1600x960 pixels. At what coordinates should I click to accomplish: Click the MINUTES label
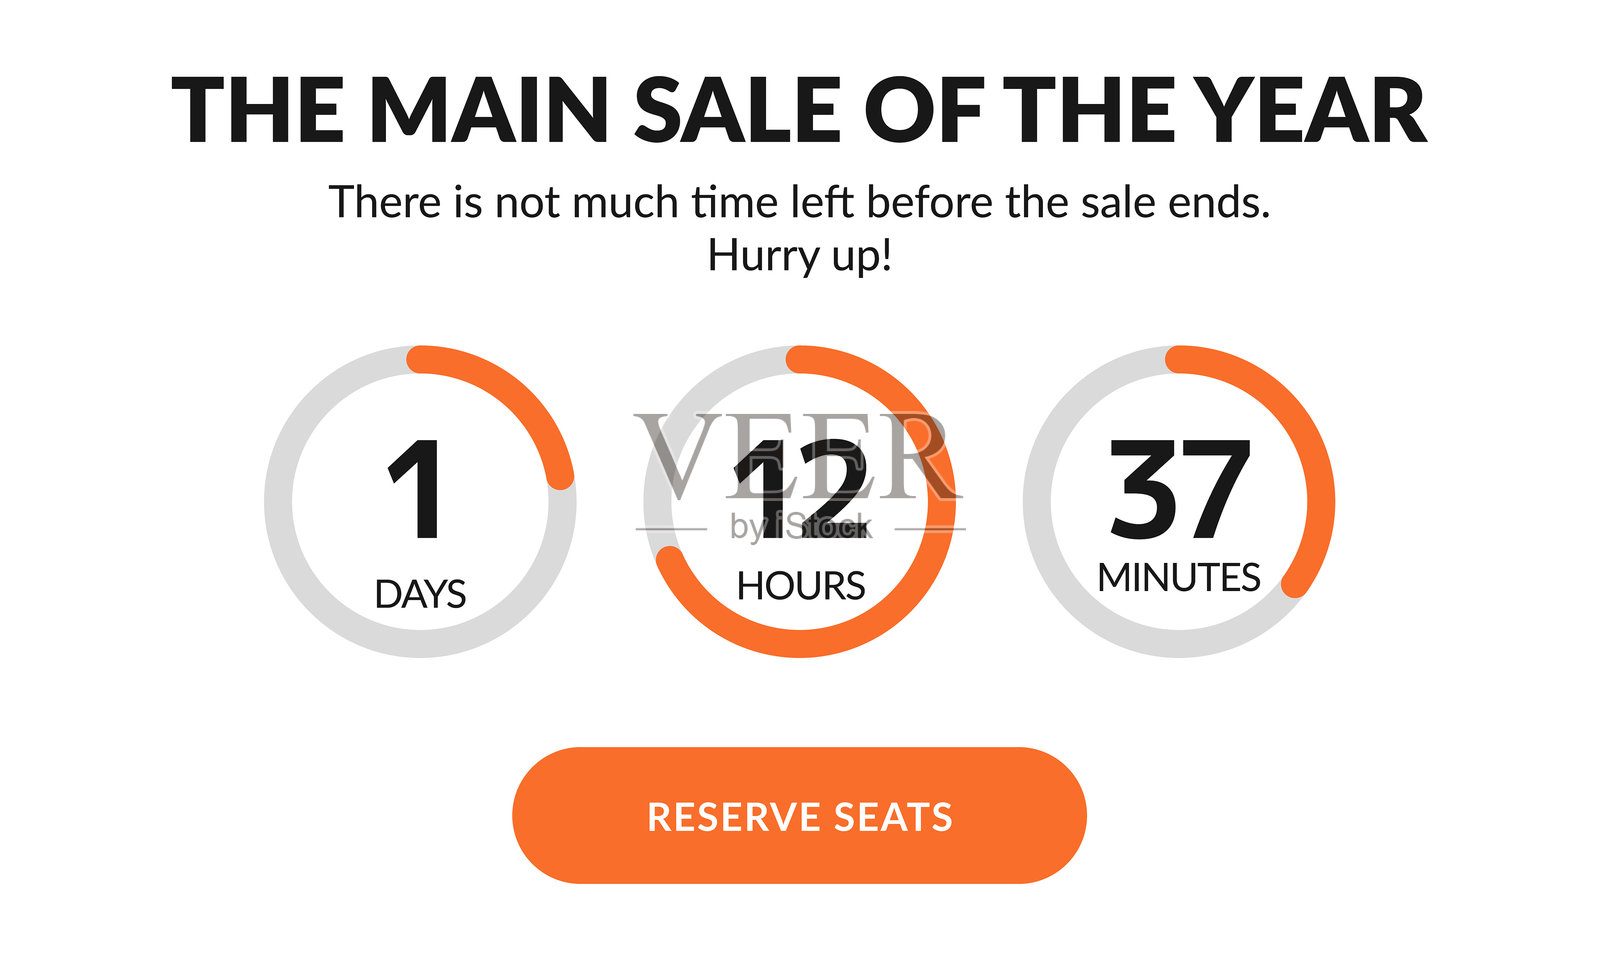[1179, 578]
